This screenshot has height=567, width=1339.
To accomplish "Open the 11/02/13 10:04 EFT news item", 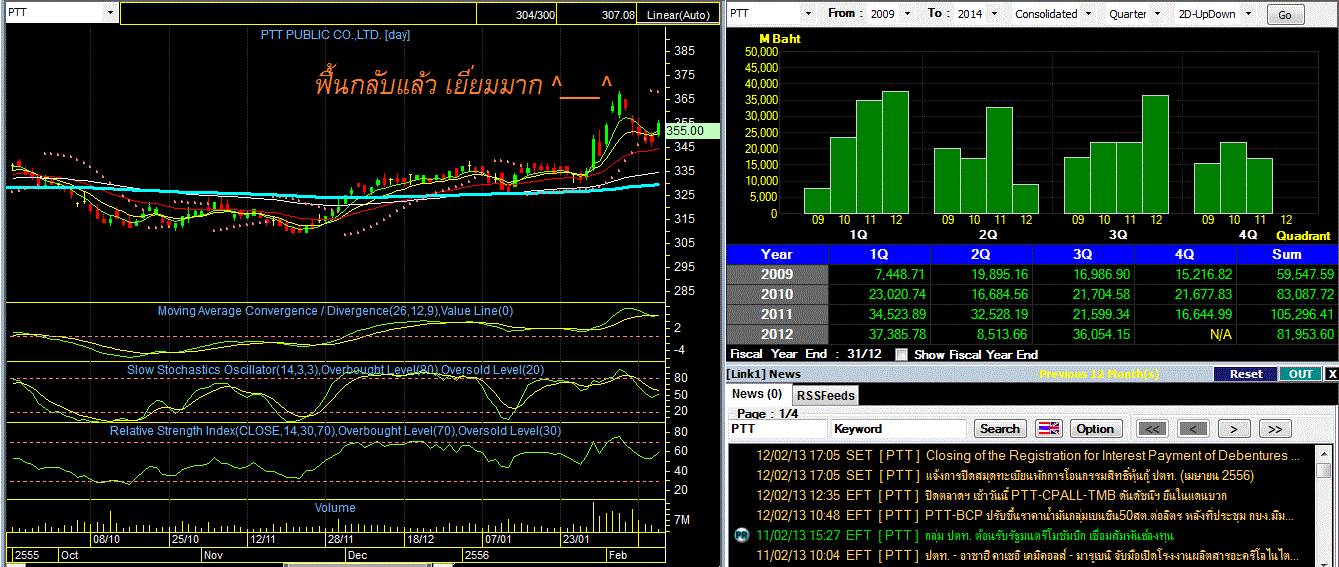I will (1022, 554).
